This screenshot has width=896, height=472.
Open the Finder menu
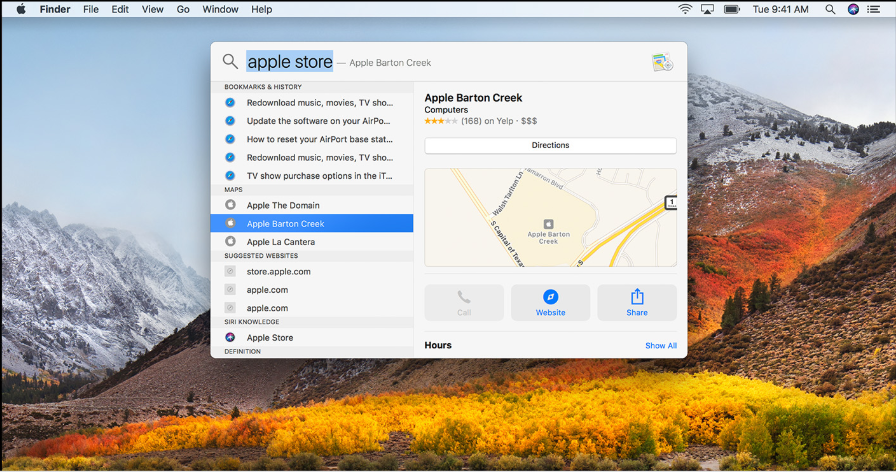(55, 9)
